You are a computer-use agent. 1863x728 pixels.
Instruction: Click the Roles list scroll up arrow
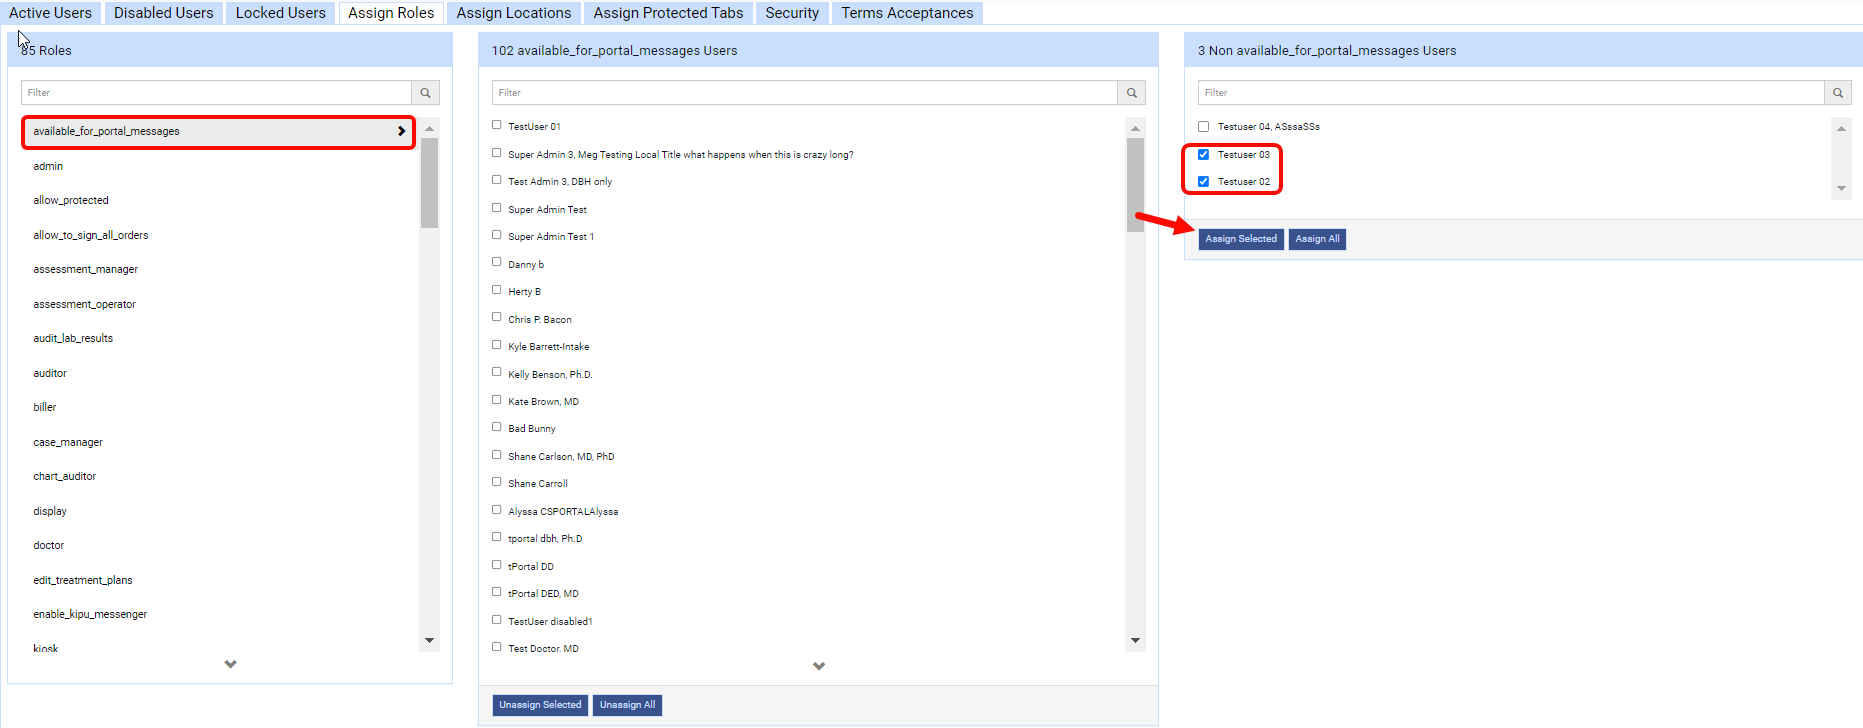[x=429, y=128]
